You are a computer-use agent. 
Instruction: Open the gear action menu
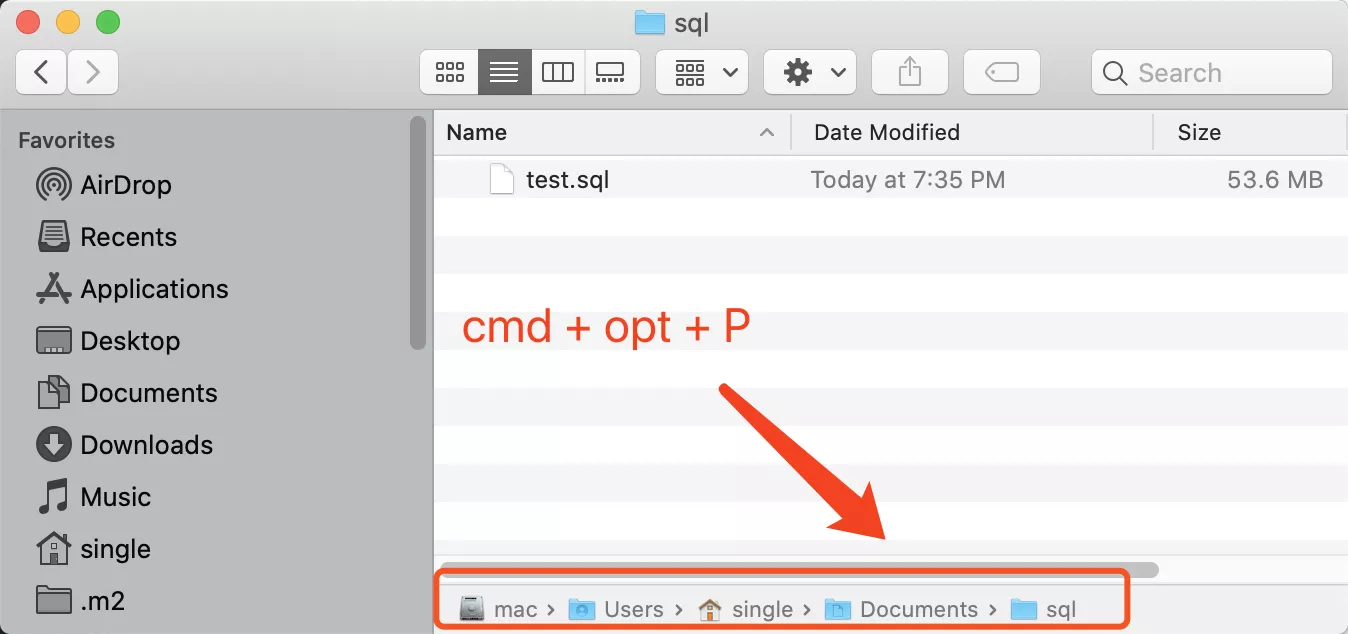tap(810, 72)
